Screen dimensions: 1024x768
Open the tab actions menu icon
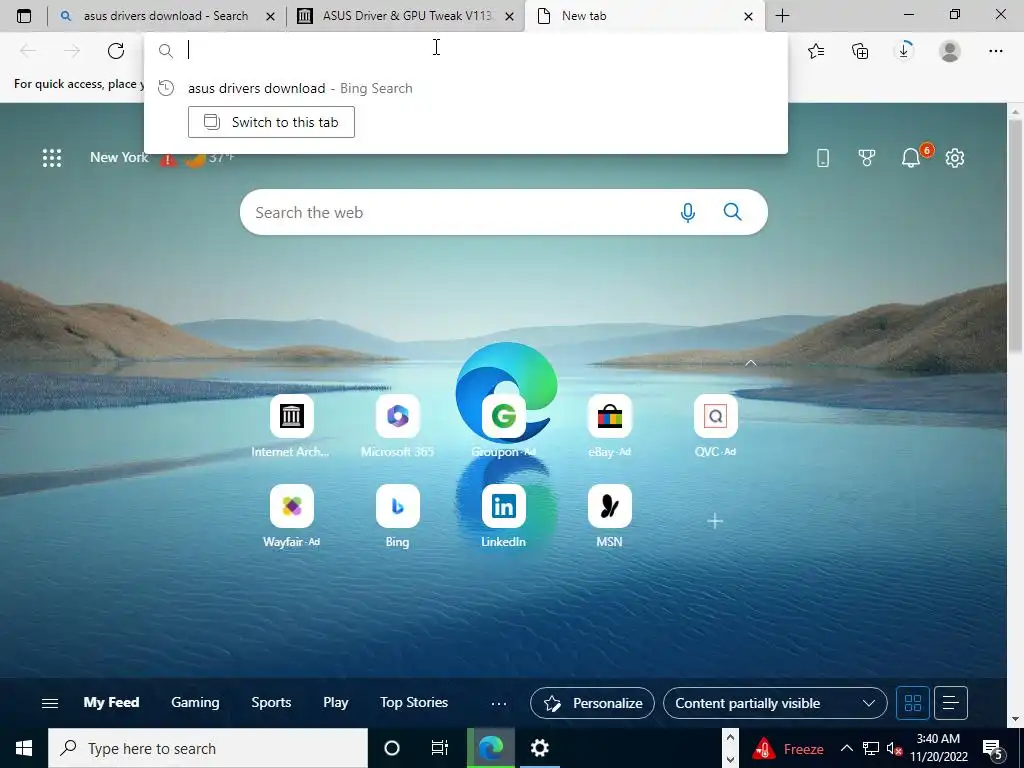coord(24,16)
